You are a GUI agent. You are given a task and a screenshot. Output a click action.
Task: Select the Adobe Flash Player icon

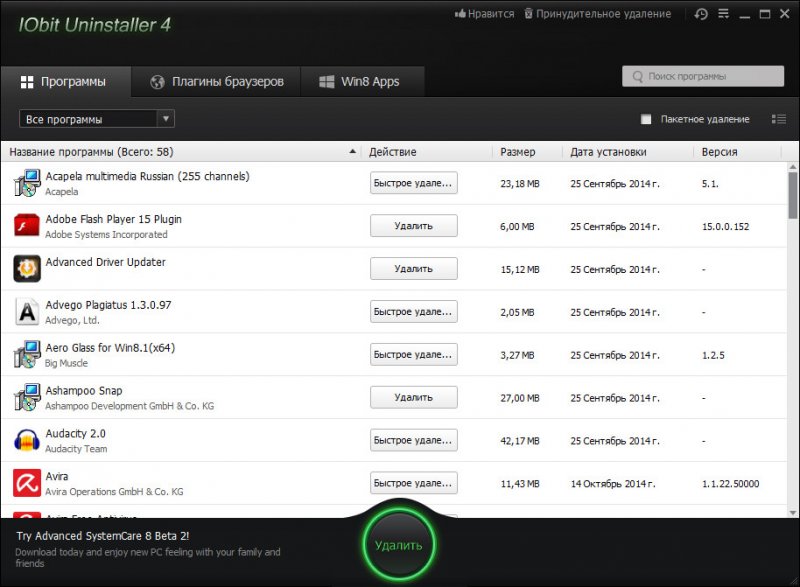pos(27,226)
